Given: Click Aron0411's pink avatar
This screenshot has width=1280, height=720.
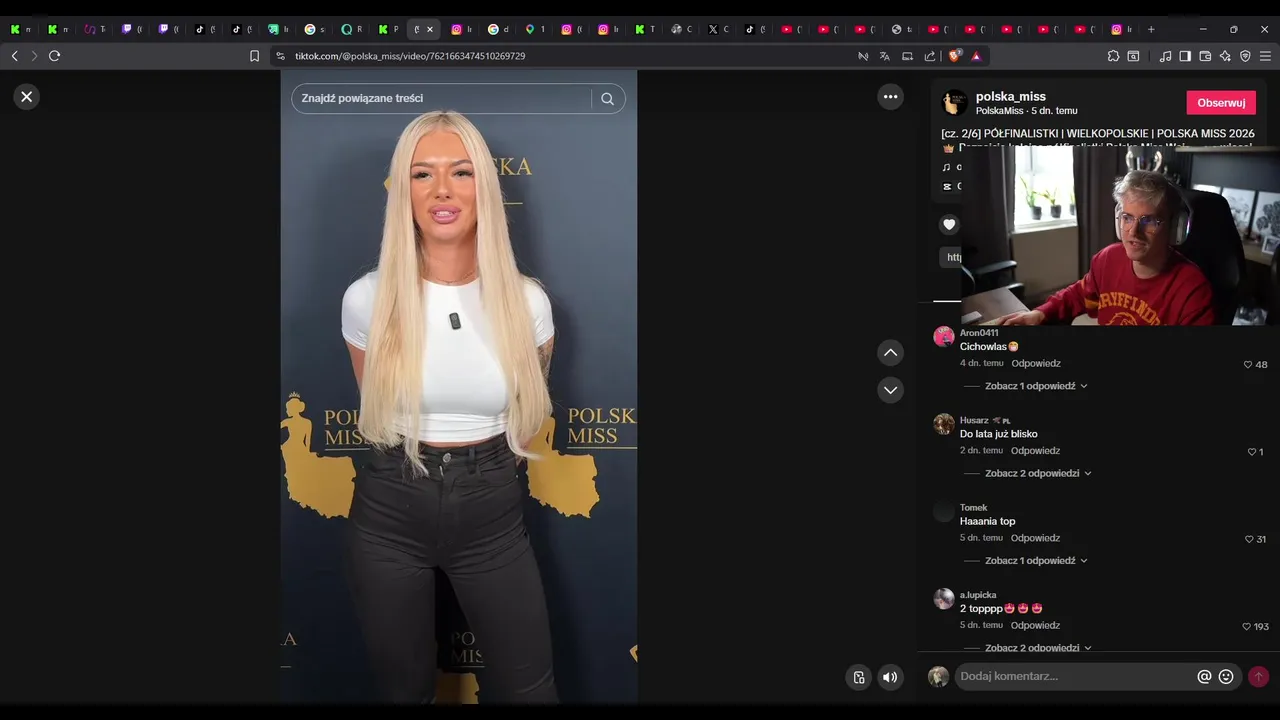Looking at the screenshot, I should click(944, 336).
